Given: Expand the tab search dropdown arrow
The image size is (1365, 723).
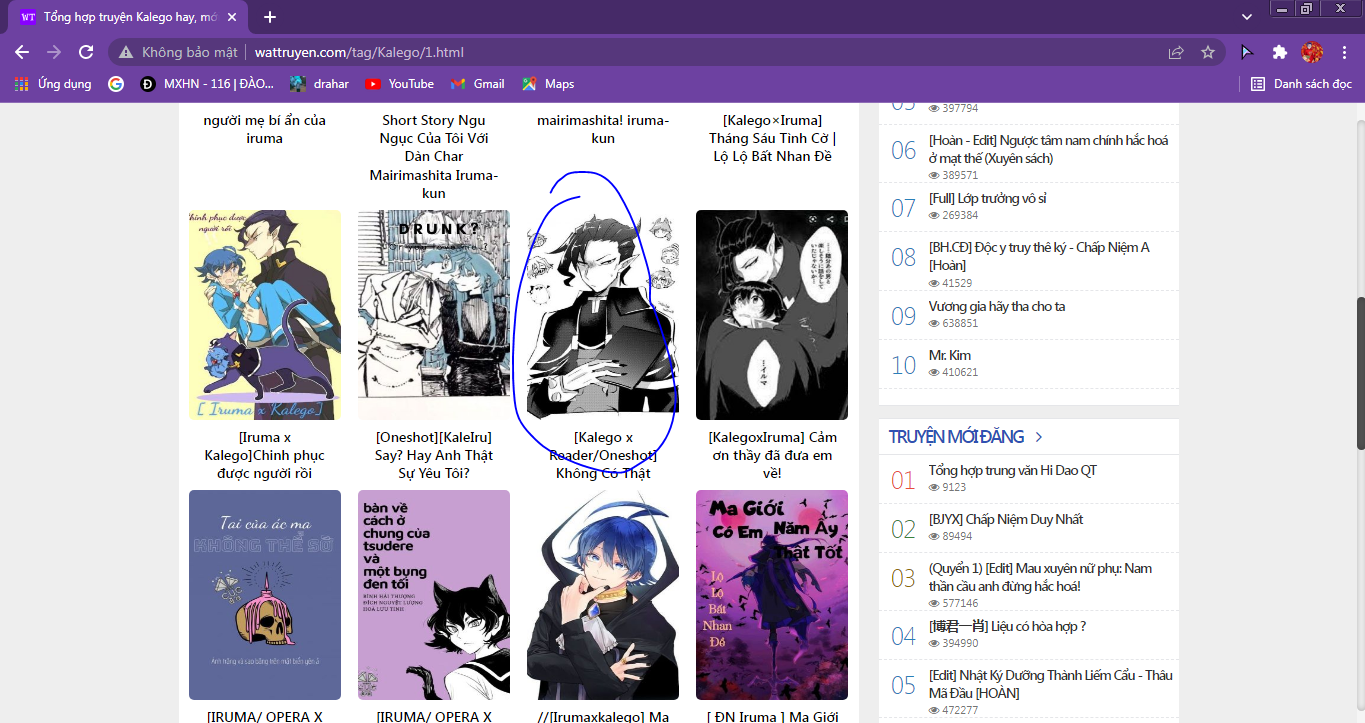Looking at the screenshot, I should point(1246,17).
